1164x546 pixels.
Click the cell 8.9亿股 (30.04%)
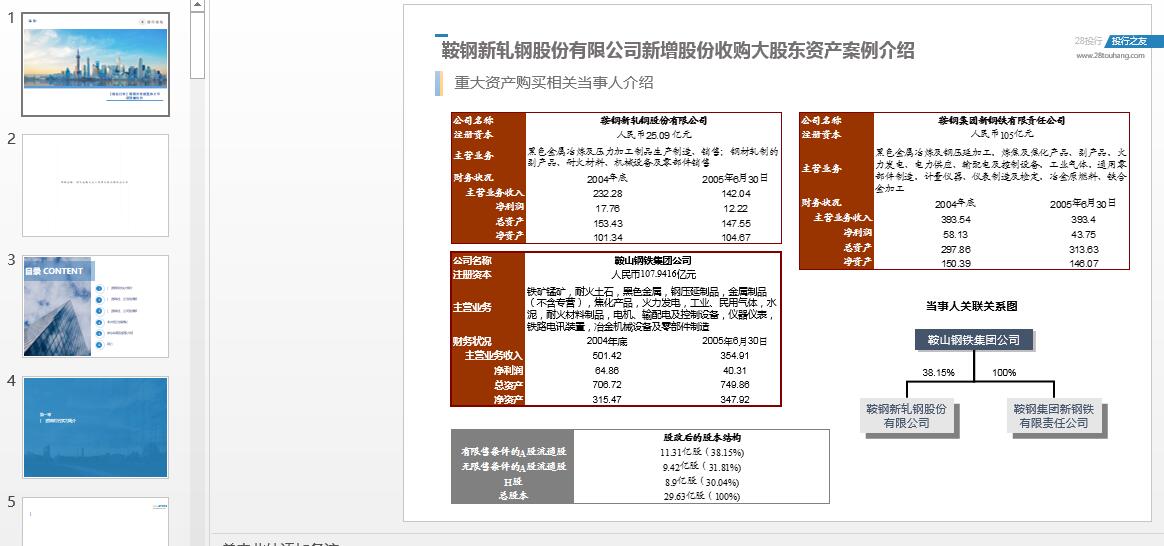(702, 481)
